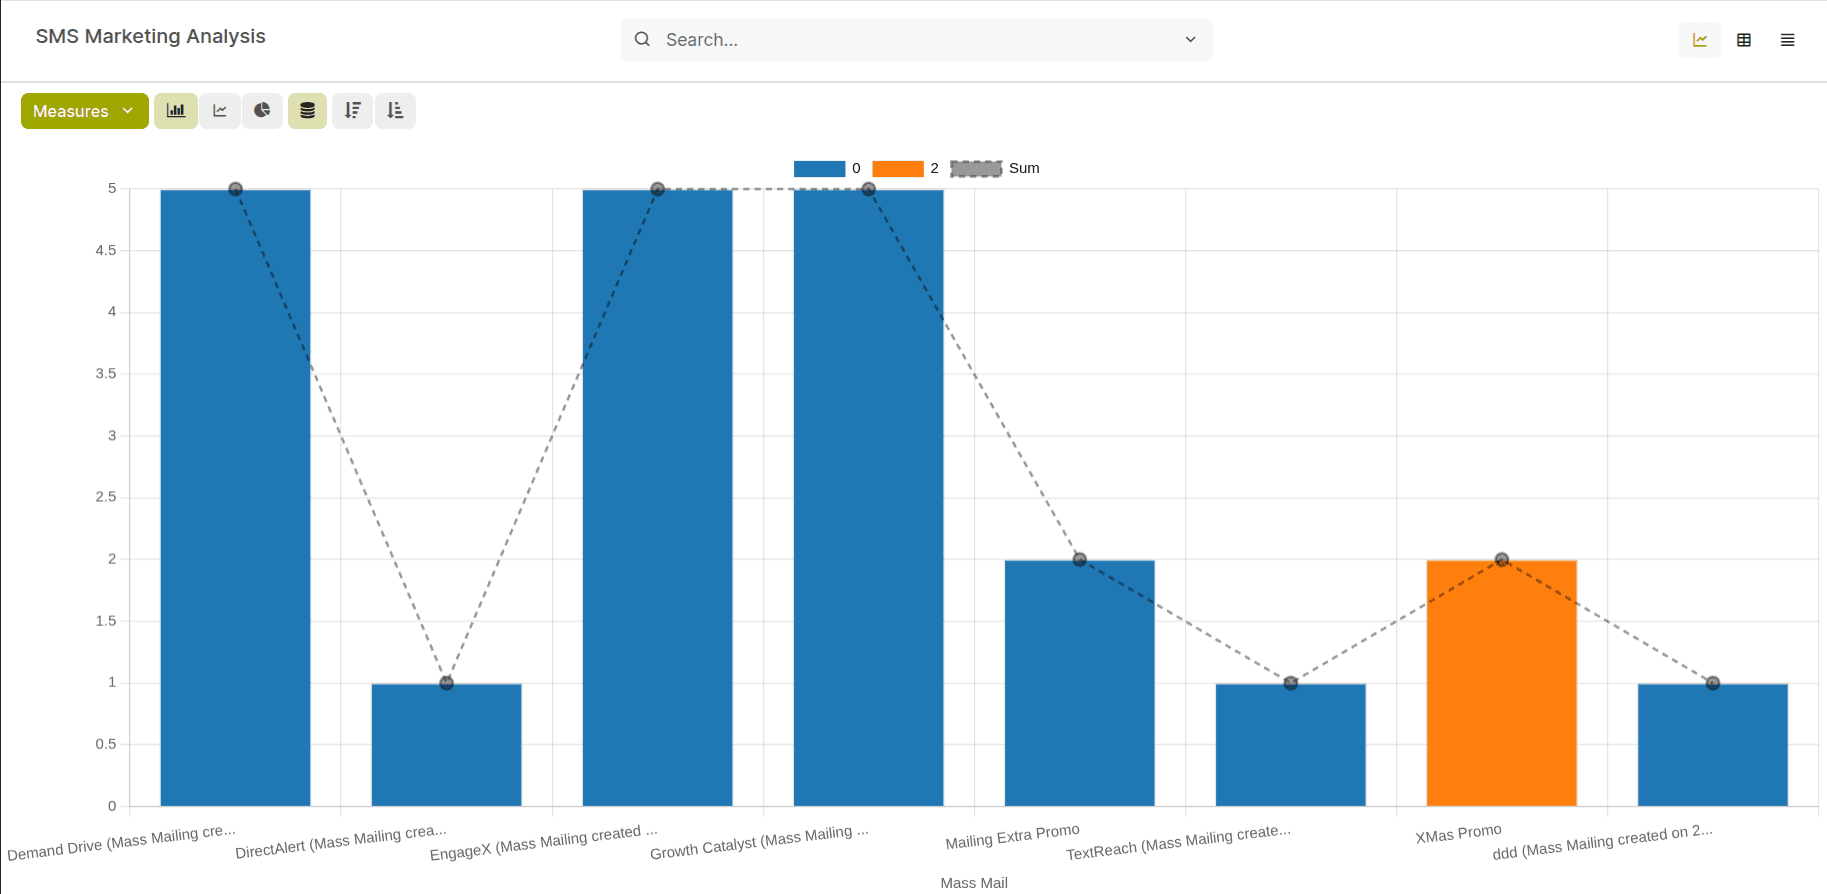Viewport: 1827px width, 894px height.
Task: Click the orange XMas Promo bar
Action: pos(1501,690)
